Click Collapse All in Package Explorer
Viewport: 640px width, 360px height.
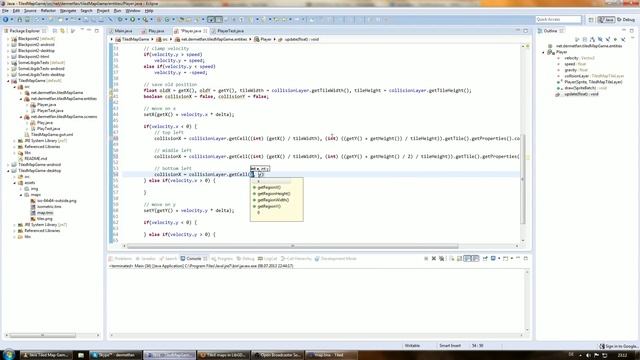55,31
